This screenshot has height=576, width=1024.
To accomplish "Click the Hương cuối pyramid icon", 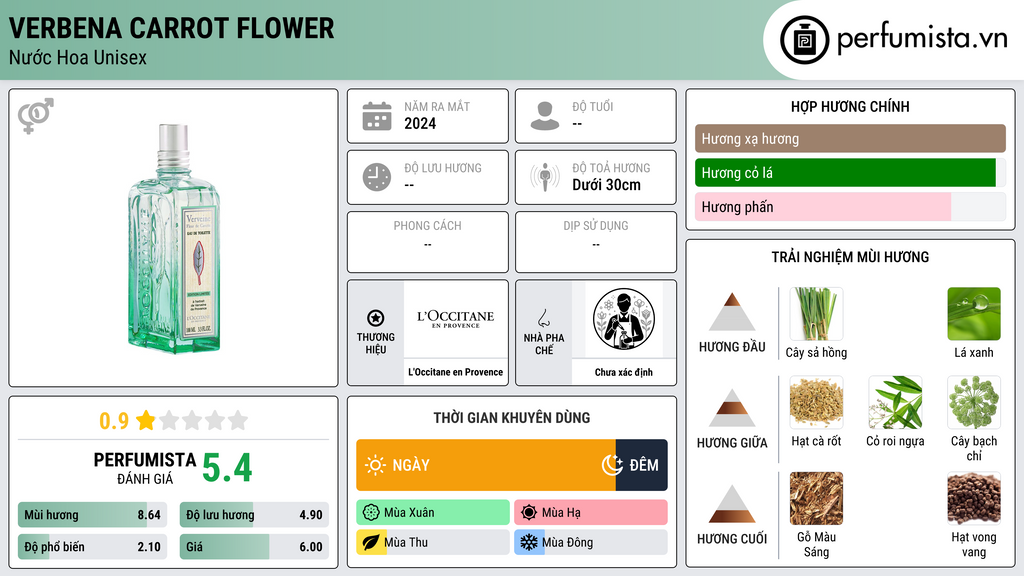I will [732, 504].
